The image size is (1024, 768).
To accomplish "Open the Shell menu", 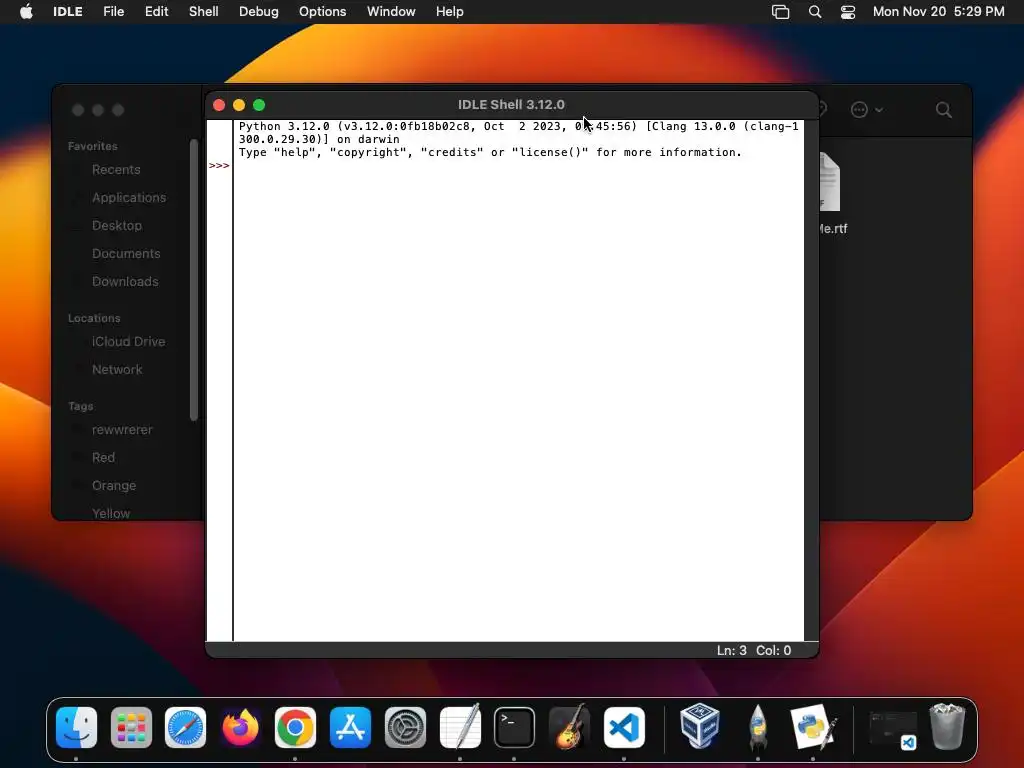I will [204, 12].
